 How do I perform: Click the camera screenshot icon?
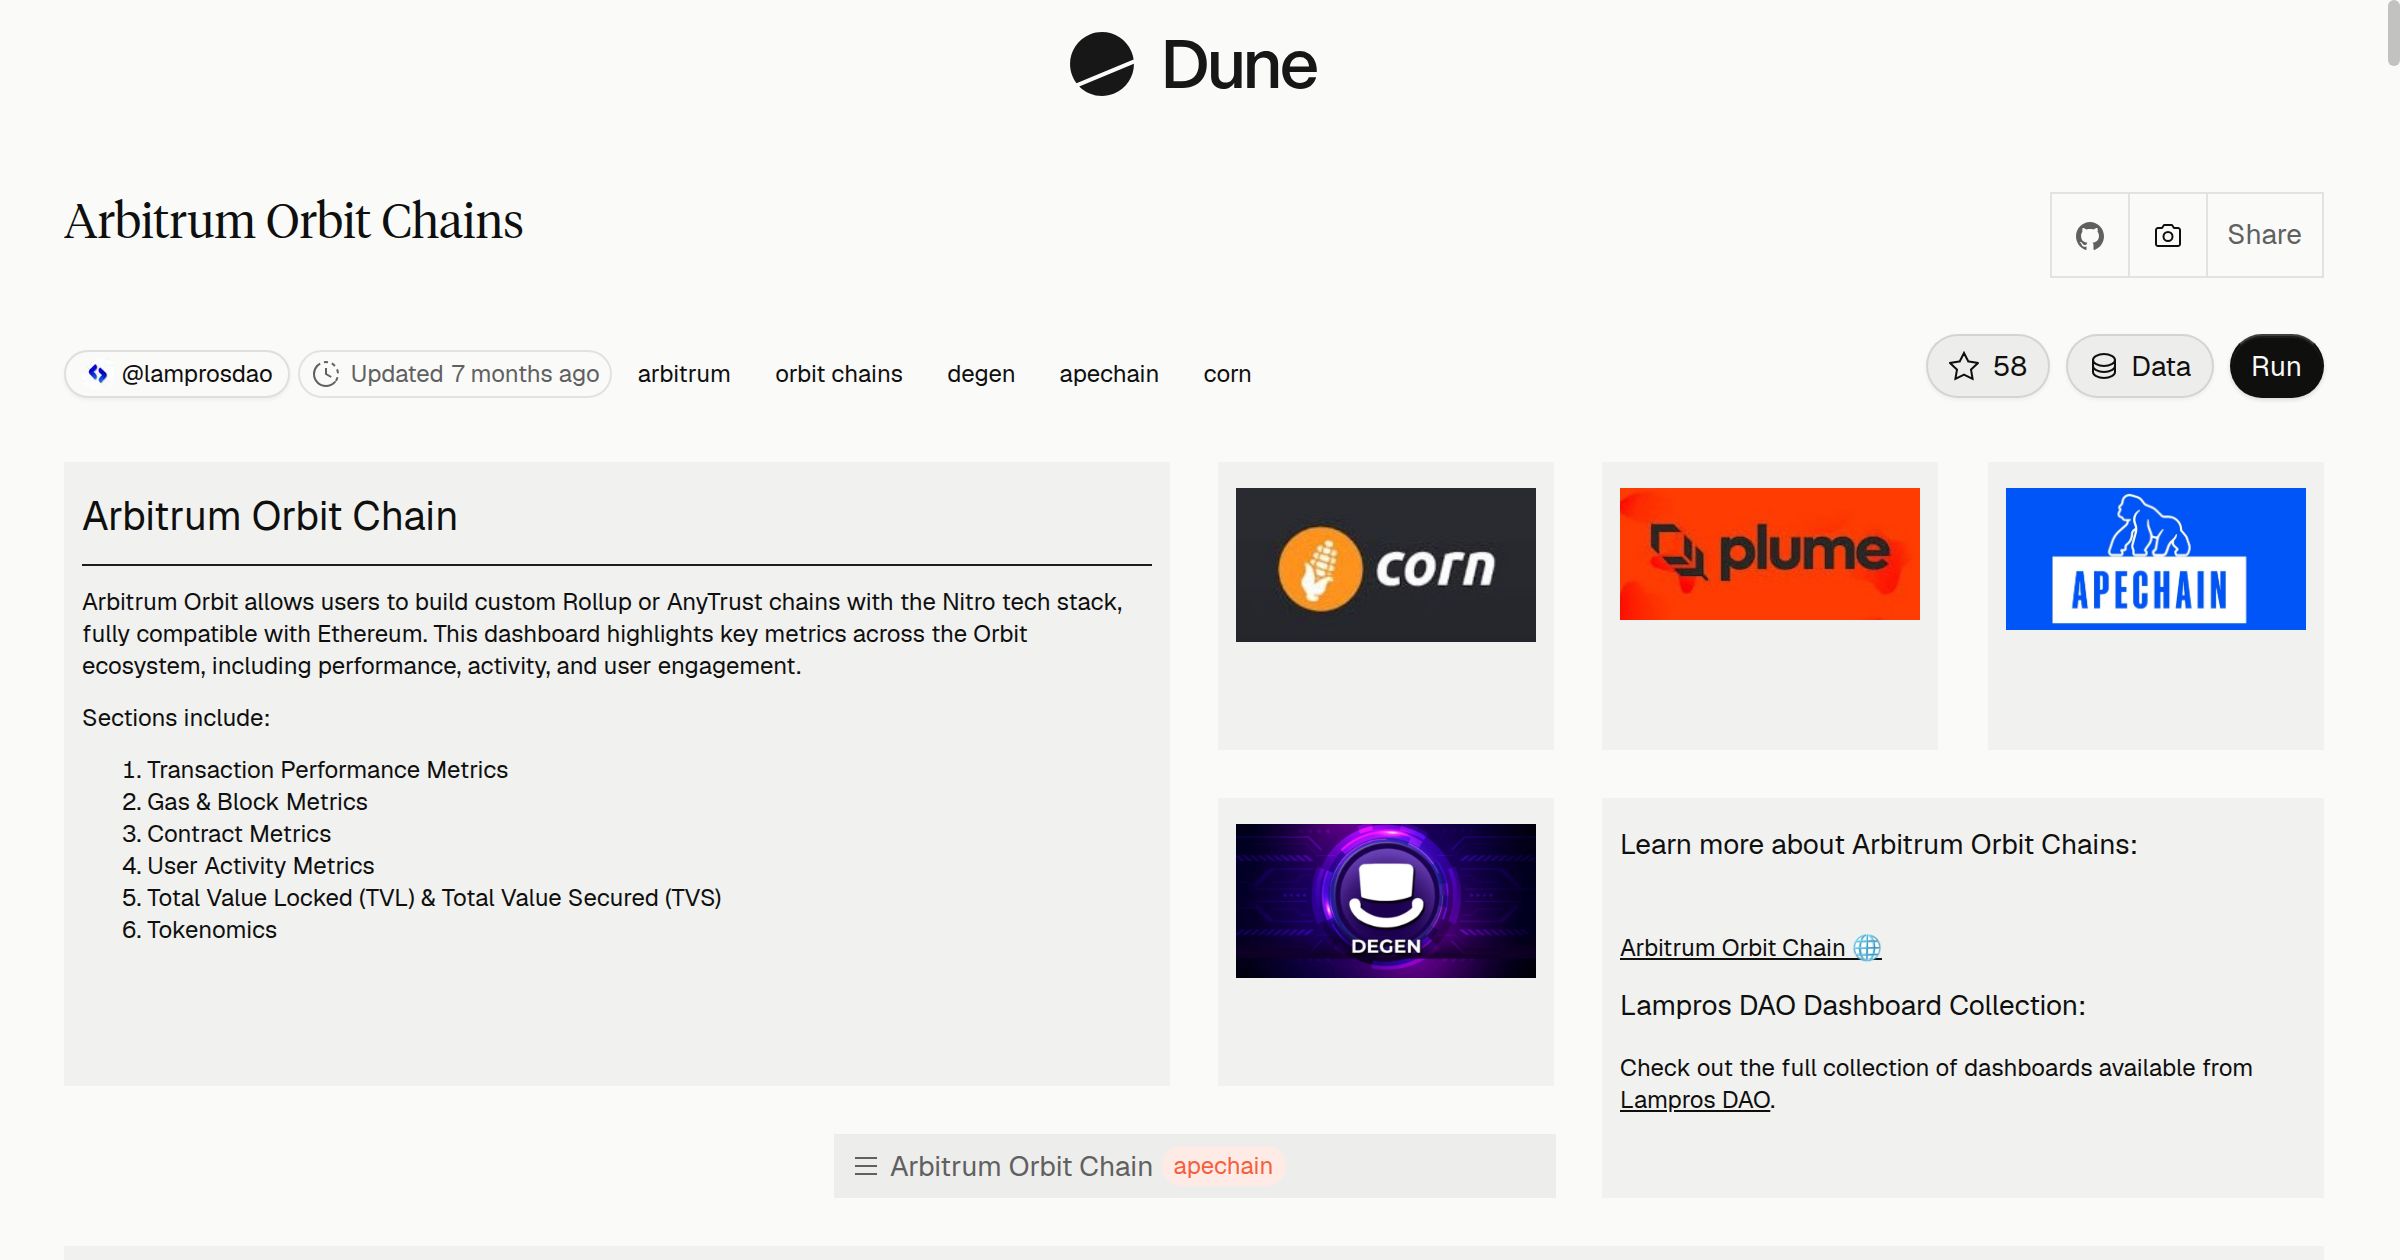pyautogui.click(x=2168, y=235)
